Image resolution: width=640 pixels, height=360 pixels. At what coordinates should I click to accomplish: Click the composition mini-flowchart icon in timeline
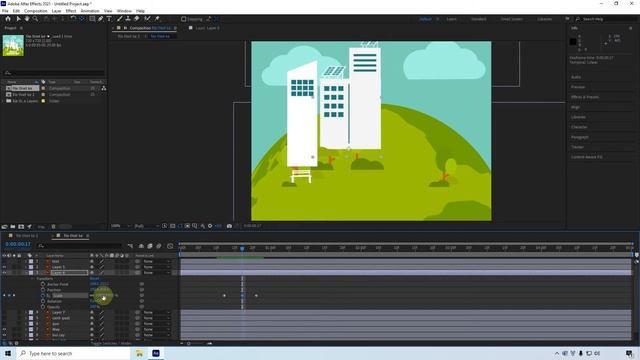tap(131, 246)
